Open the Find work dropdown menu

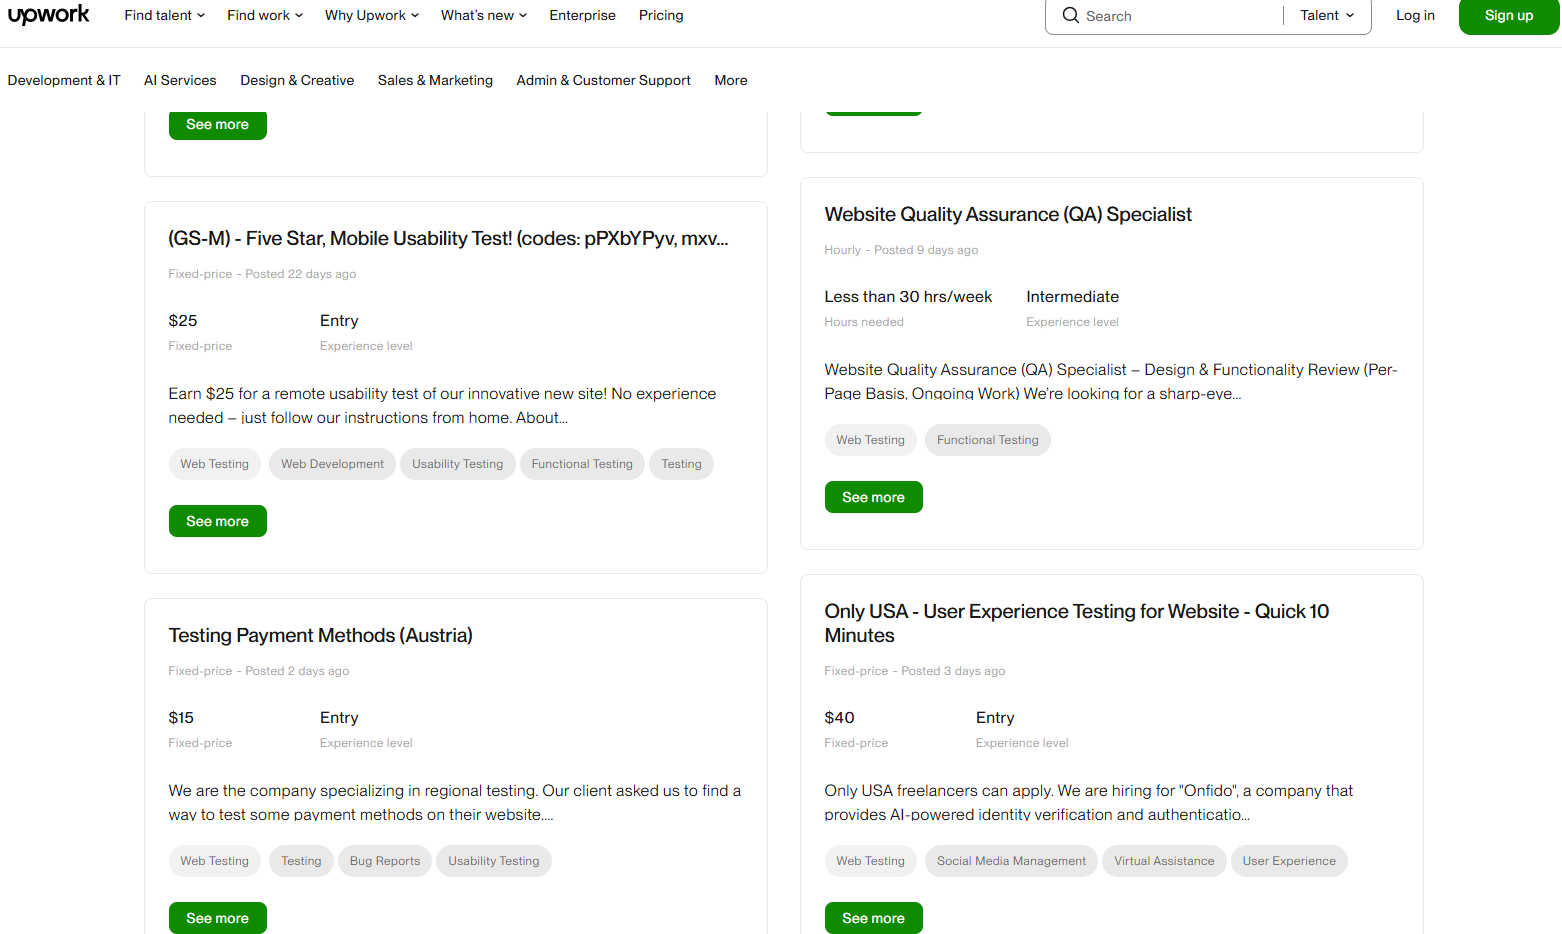(x=264, y=16)
